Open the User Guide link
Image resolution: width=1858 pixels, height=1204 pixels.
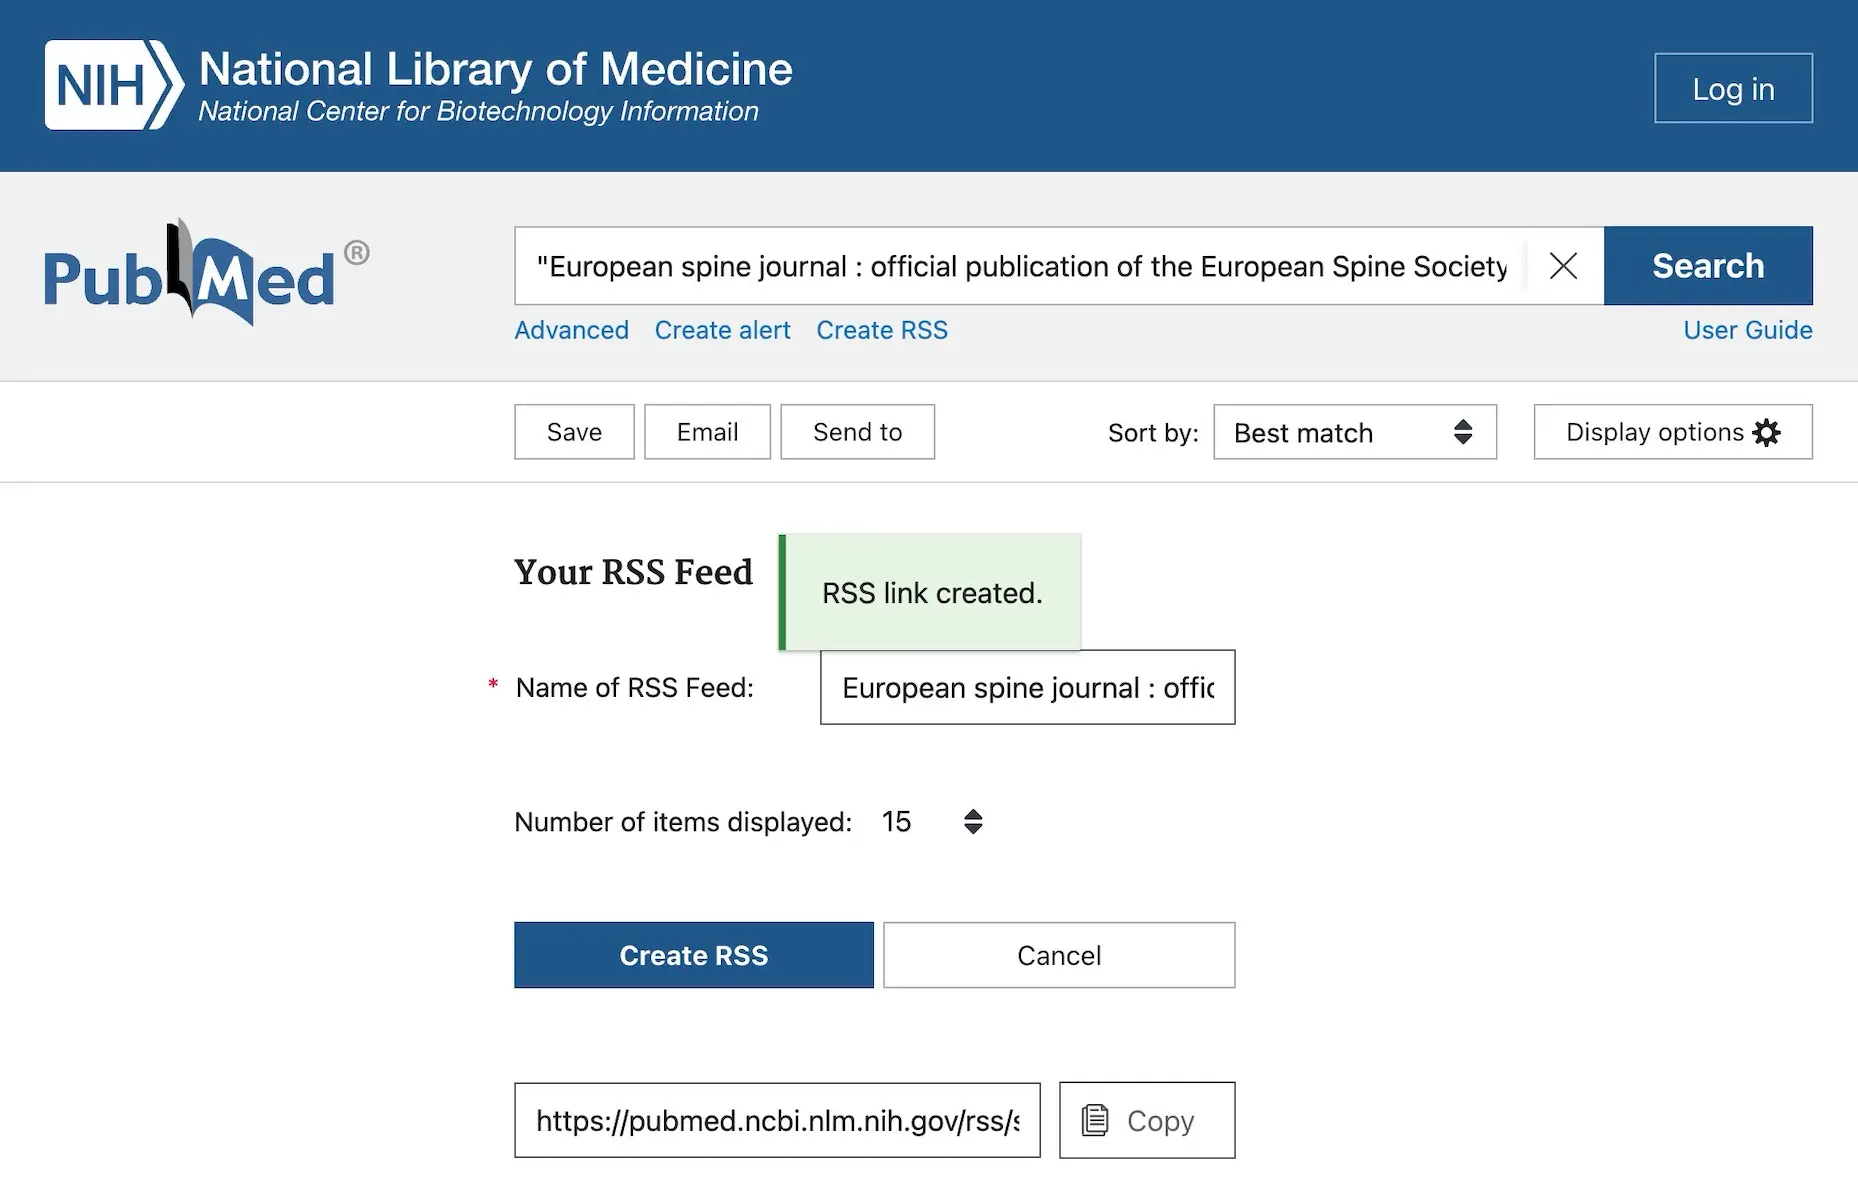click(x=1747, y=330)
